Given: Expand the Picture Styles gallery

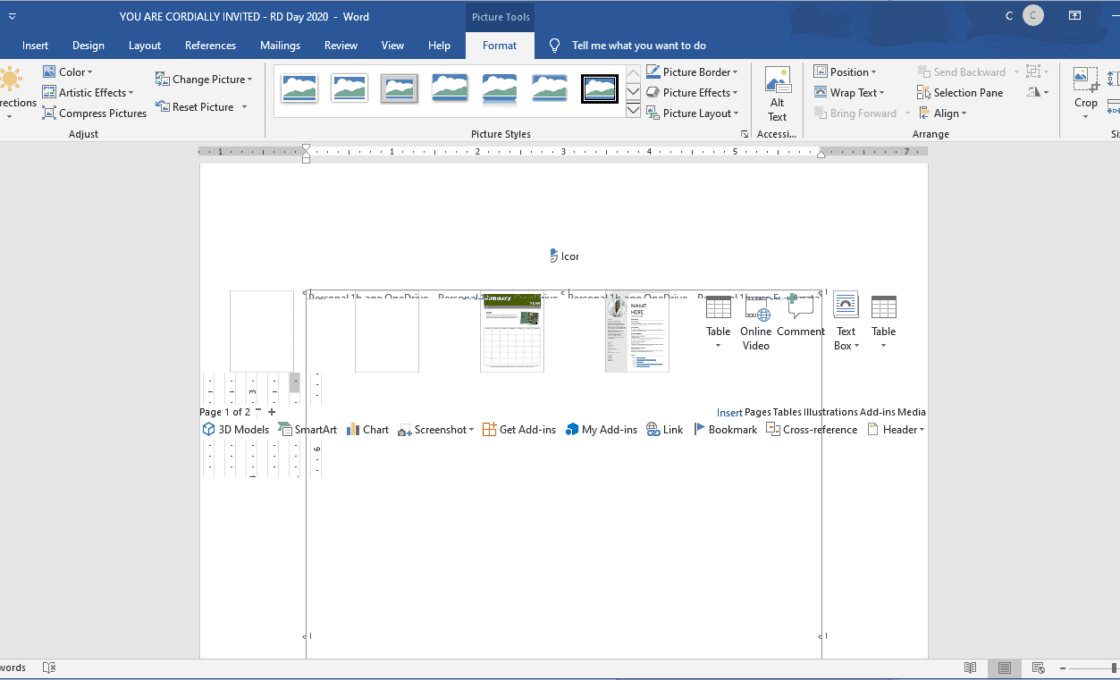Looking at the screenshot, I should pyautogui.click(x=633, y=111).
